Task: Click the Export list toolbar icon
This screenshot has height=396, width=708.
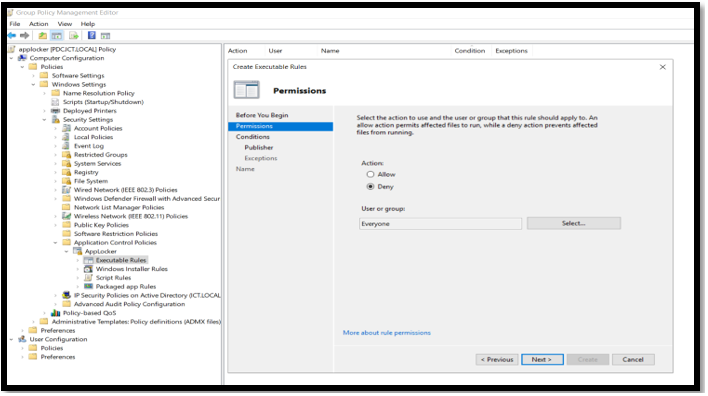Action: [x=74, y=36]
